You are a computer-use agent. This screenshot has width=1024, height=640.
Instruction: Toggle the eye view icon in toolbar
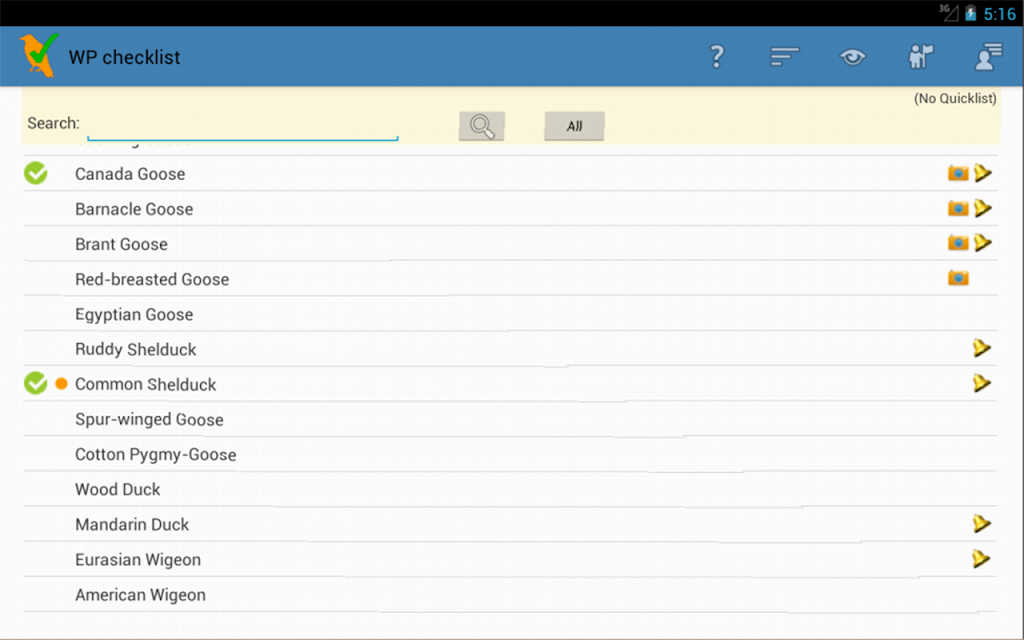click(852, 57)
